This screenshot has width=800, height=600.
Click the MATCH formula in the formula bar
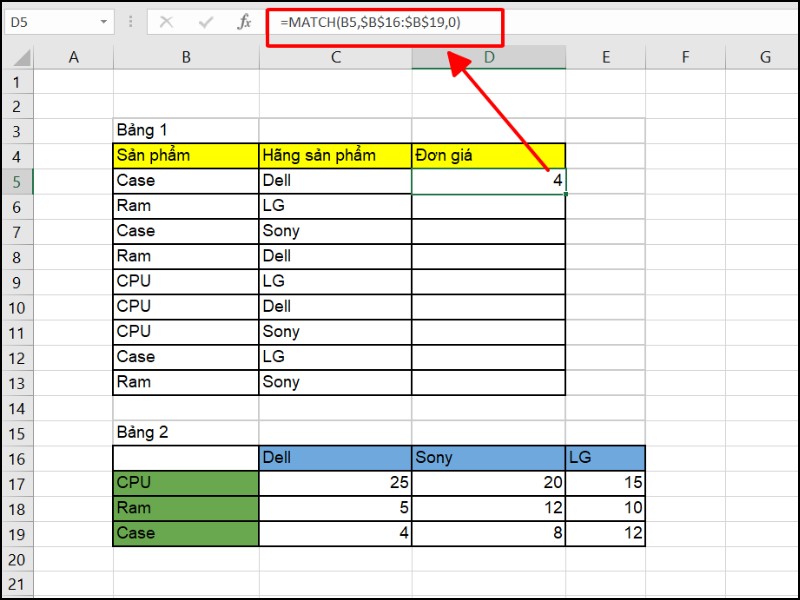(x=372, y=22)
